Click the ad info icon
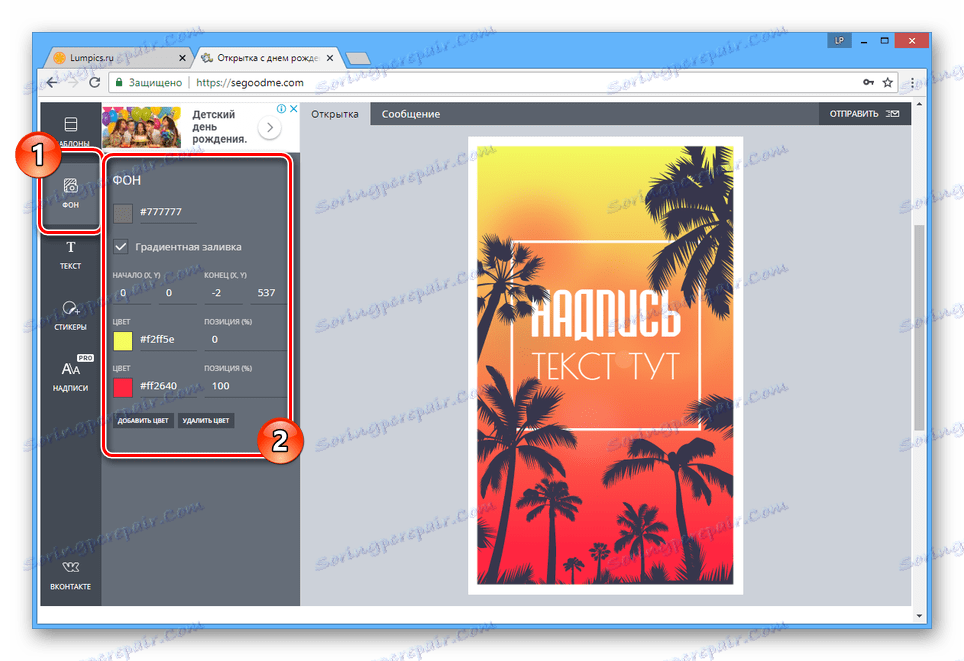The height and width of the screenshot is (661, 964). click(x=281, y=109)
